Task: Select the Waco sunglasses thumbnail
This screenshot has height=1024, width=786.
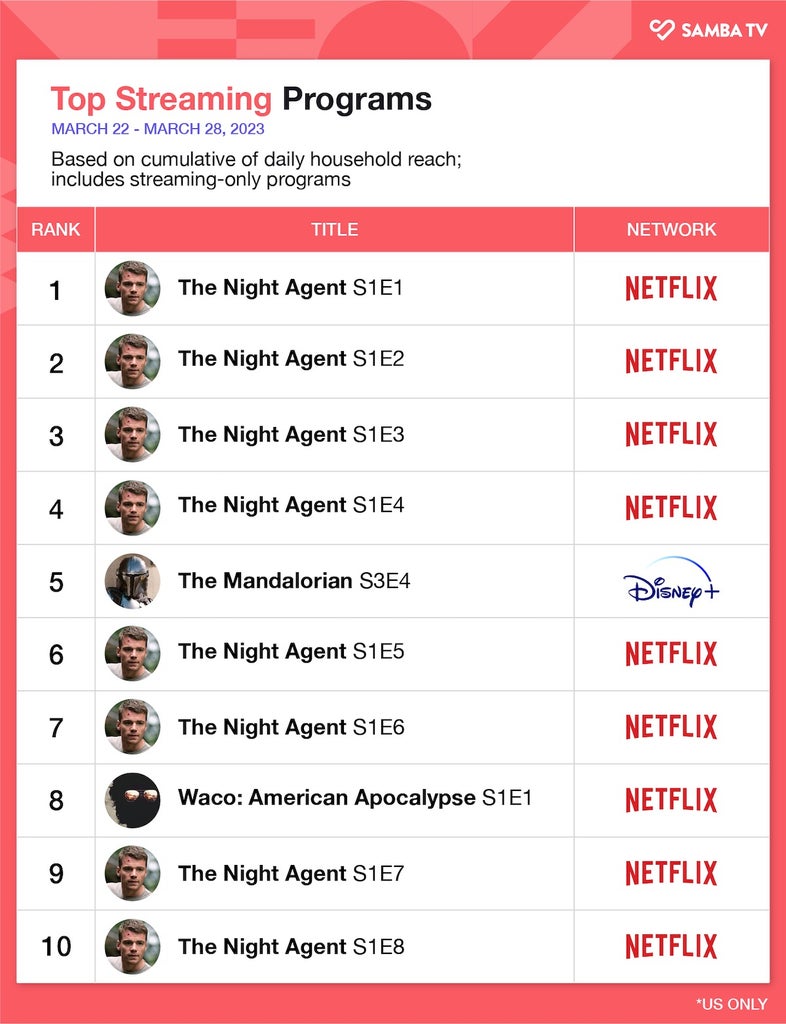Action: (x=133, y=800)
